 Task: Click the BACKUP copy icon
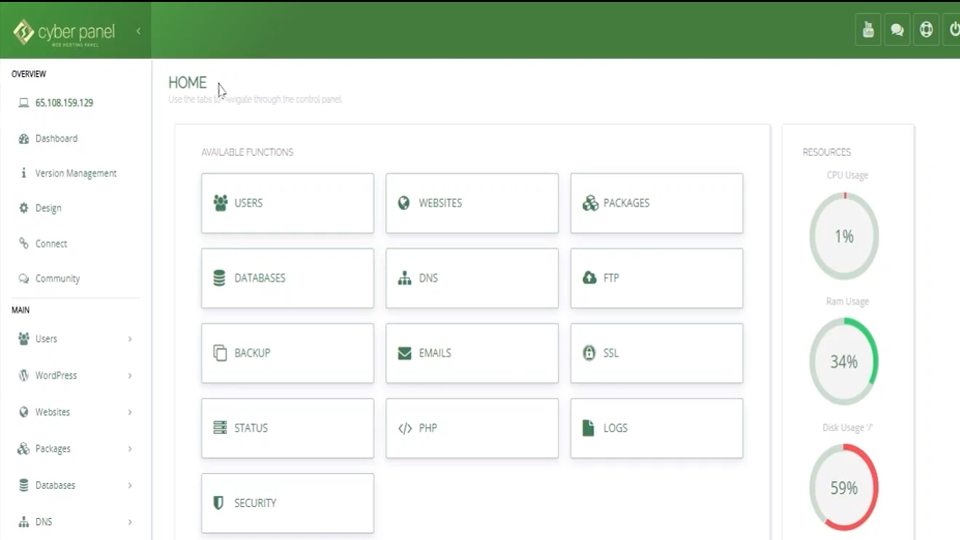(220, 353)
